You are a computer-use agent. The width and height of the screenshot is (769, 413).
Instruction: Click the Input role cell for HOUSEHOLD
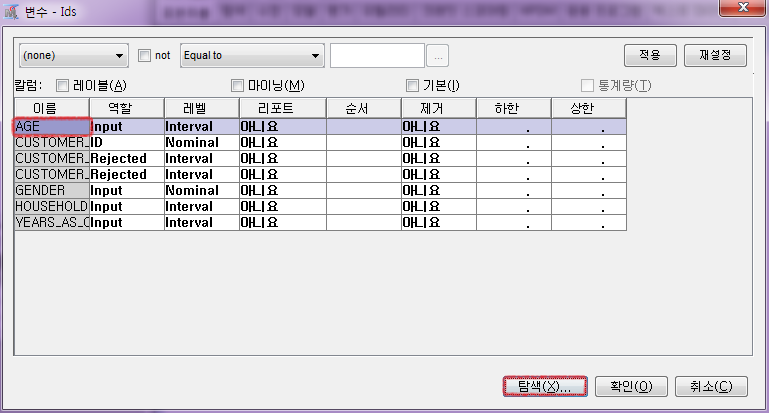click(127, 206)
